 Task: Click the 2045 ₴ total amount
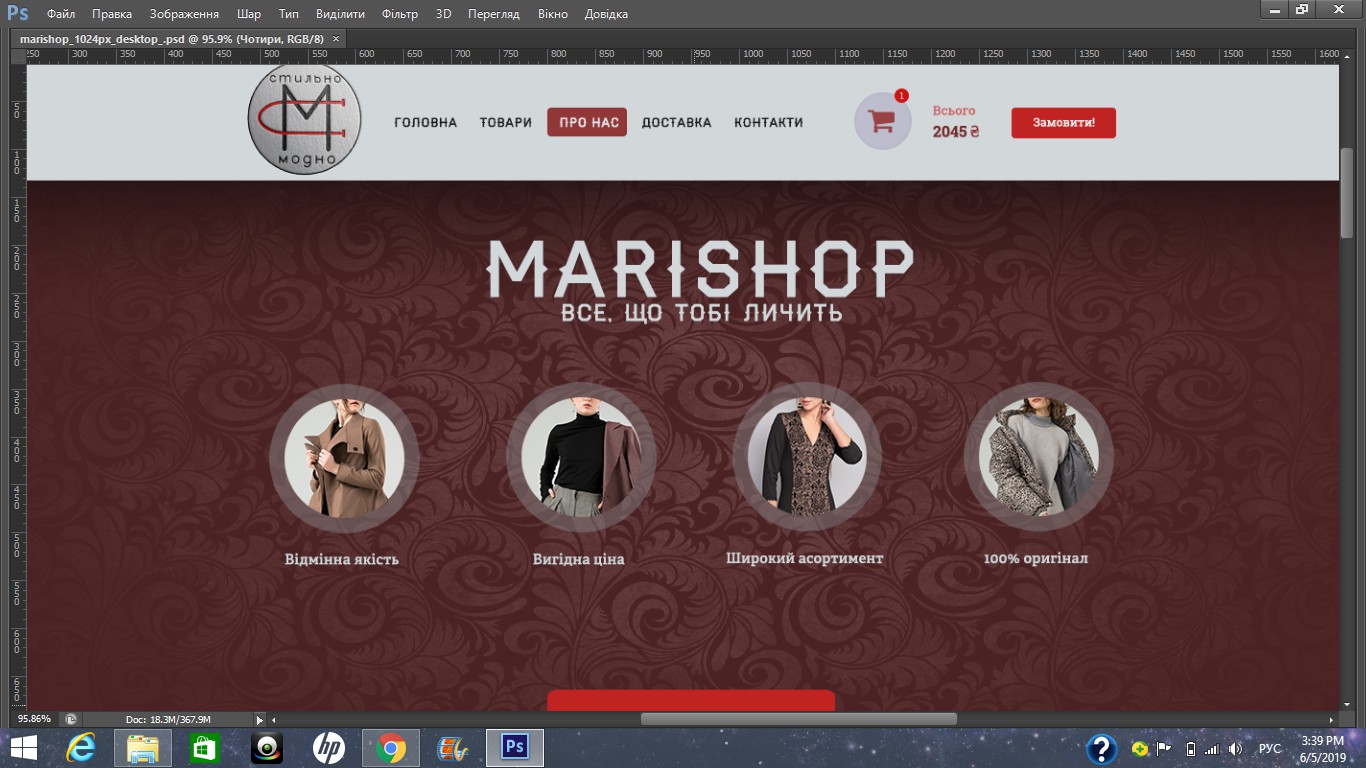click(956, 131)
